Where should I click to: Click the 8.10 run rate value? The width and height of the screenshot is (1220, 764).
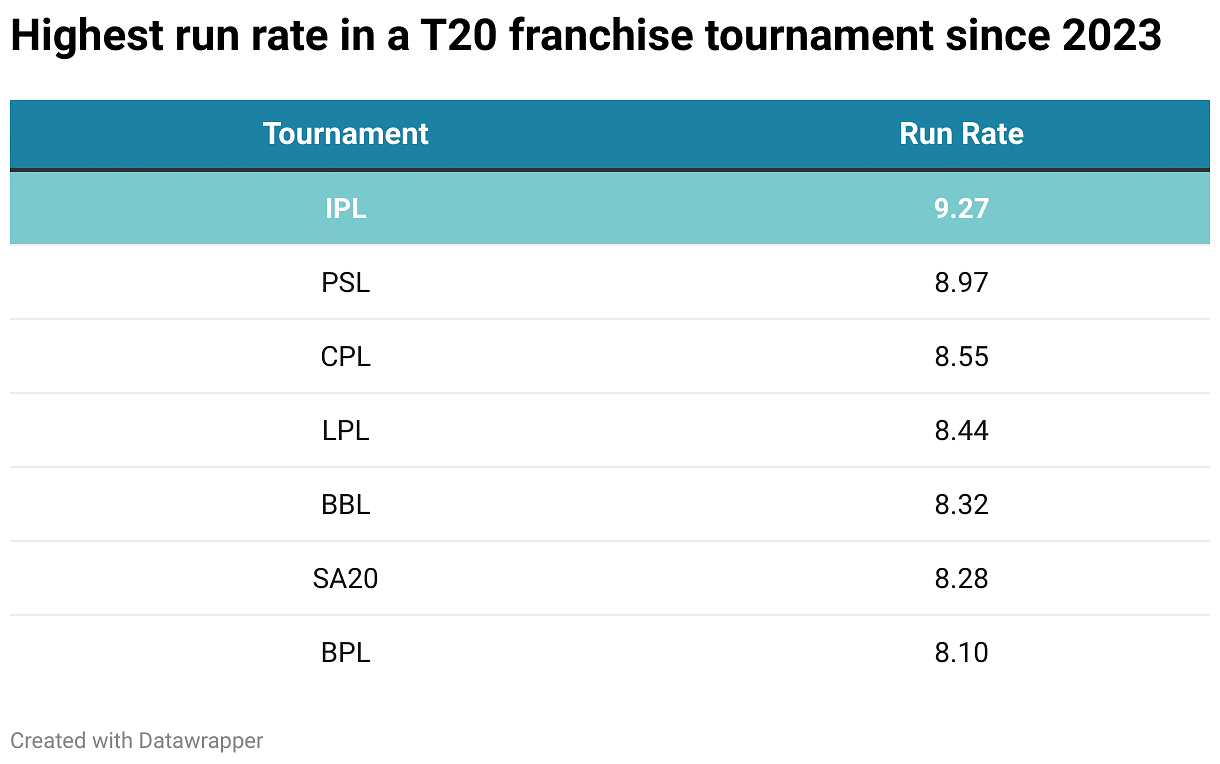pos(961,653)
